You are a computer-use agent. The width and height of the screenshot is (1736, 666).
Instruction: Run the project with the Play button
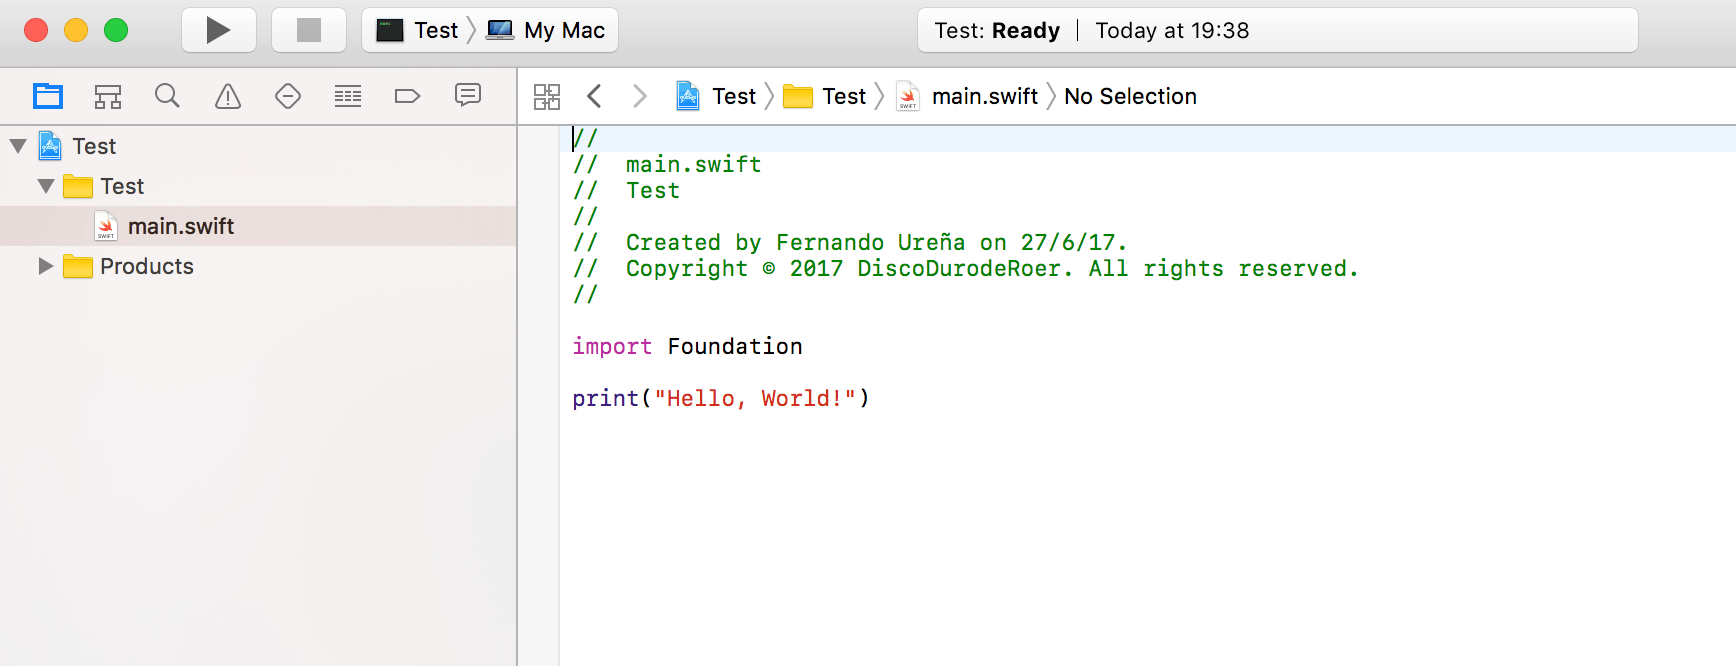219,30
